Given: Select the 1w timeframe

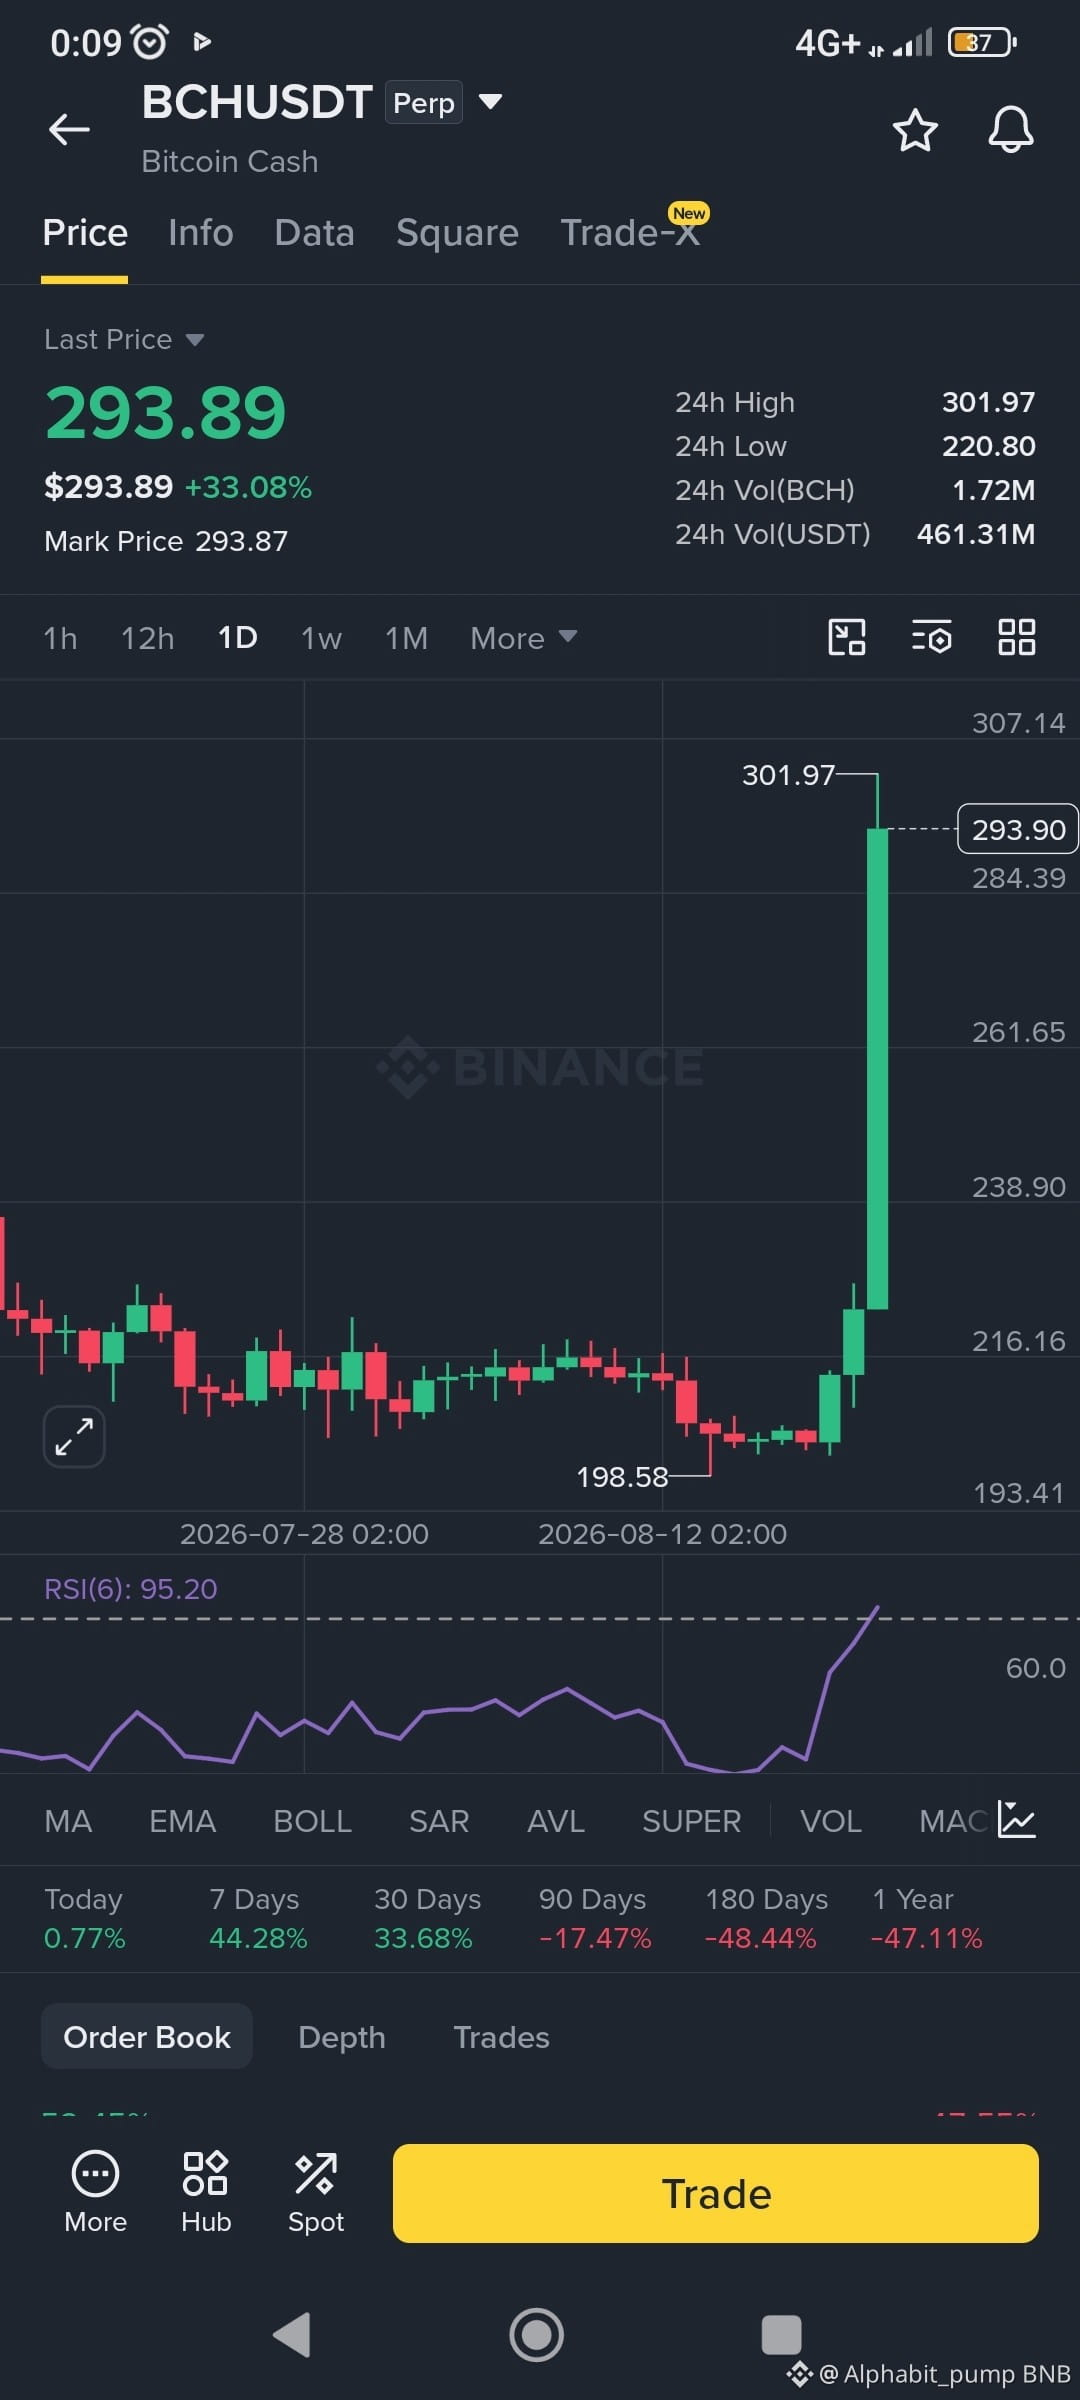Looking at the screenshot, I should (x=321, y=638).
